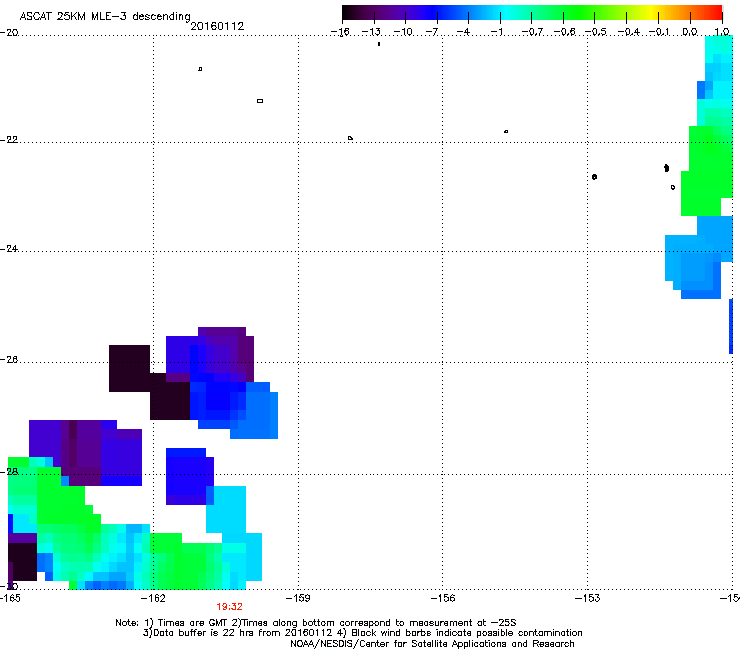Viewport: 740px width, 650px height.
Task: Click the longitude axis label '-153'
Action: pos(588,599)
